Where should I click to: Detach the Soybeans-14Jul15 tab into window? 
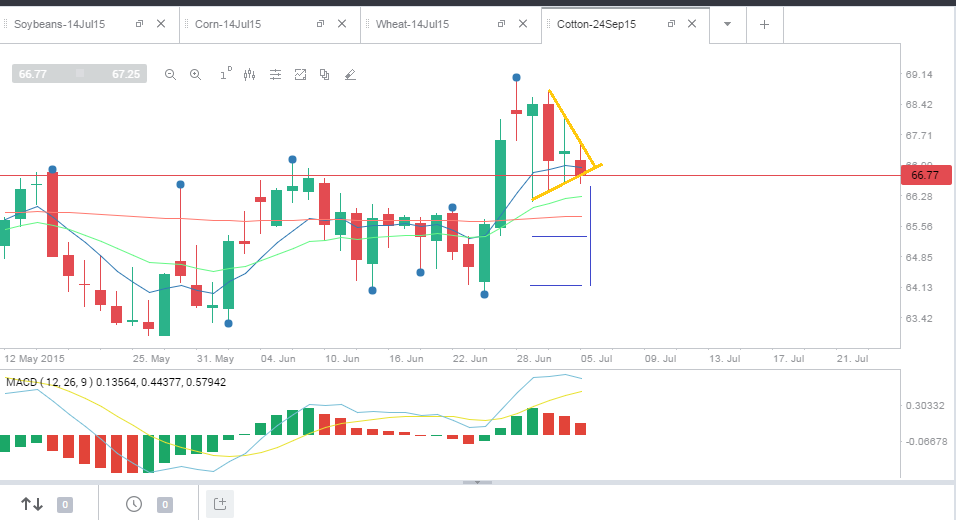139,24
